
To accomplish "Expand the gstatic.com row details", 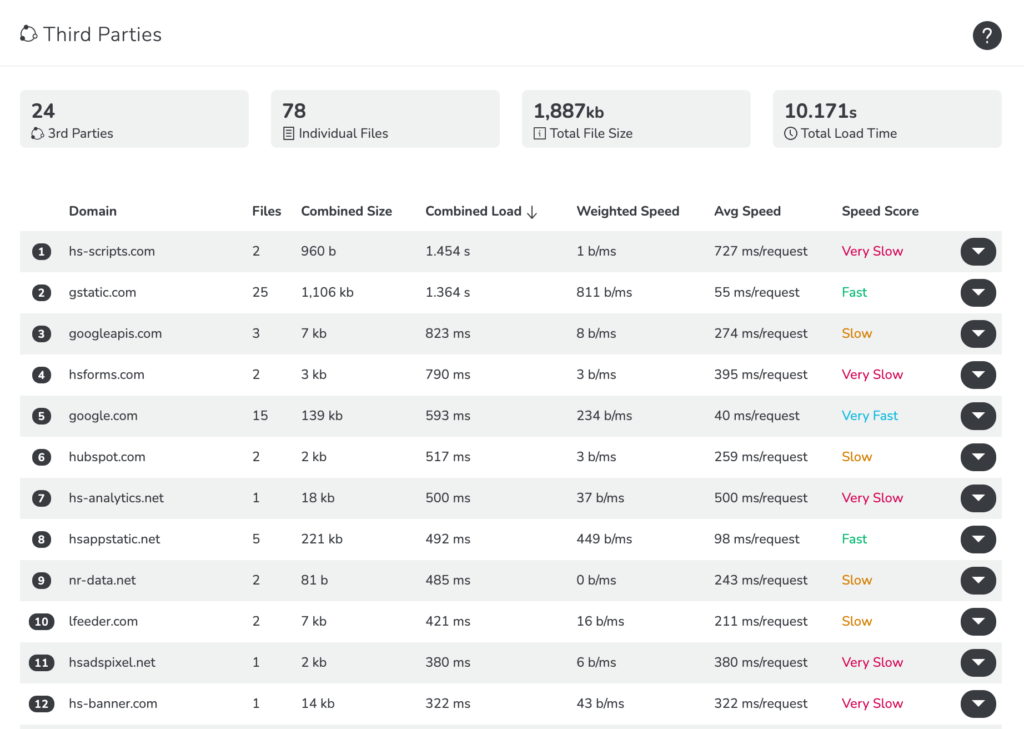I will tap(978, 293).
